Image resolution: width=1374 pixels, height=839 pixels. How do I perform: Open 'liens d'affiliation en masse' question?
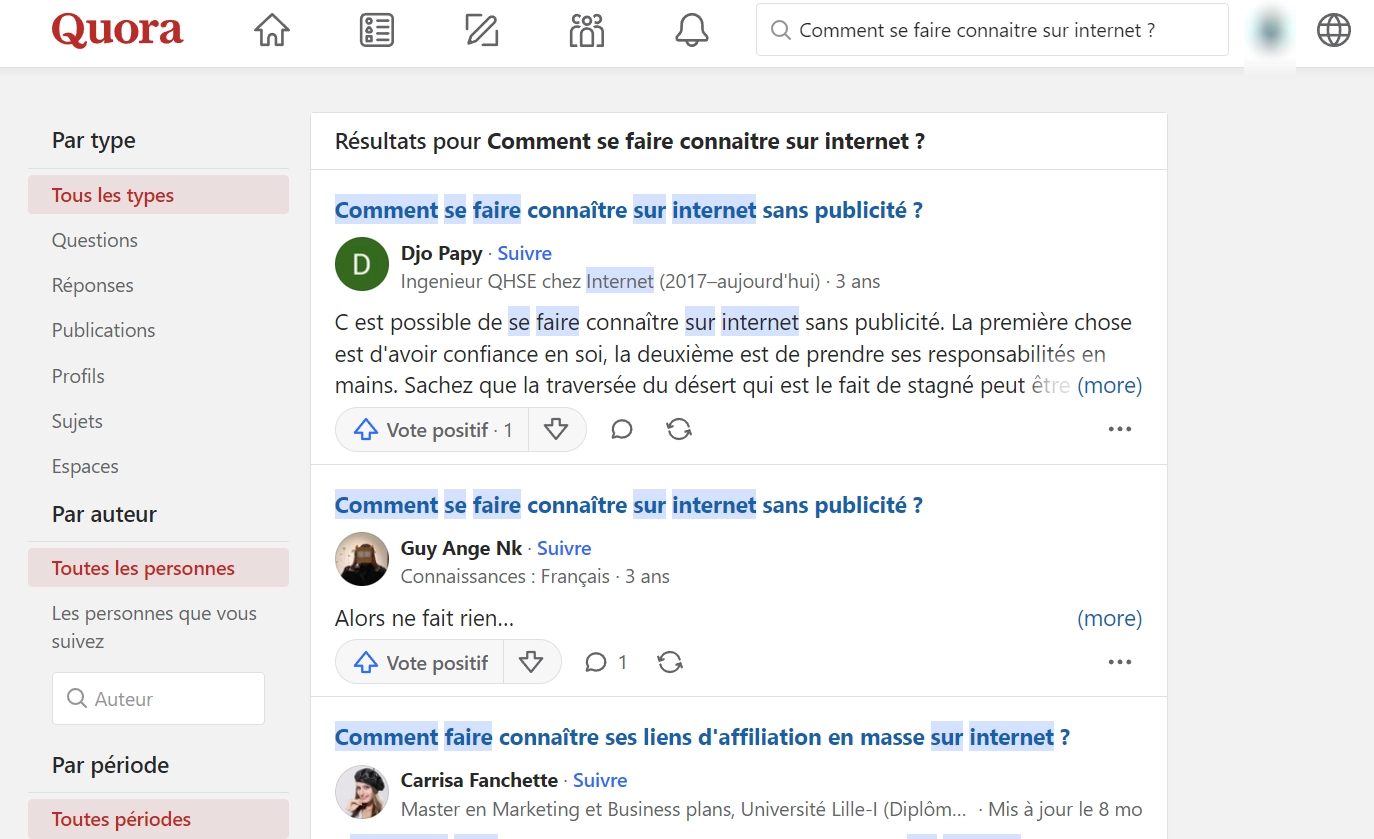coord(702,737)
